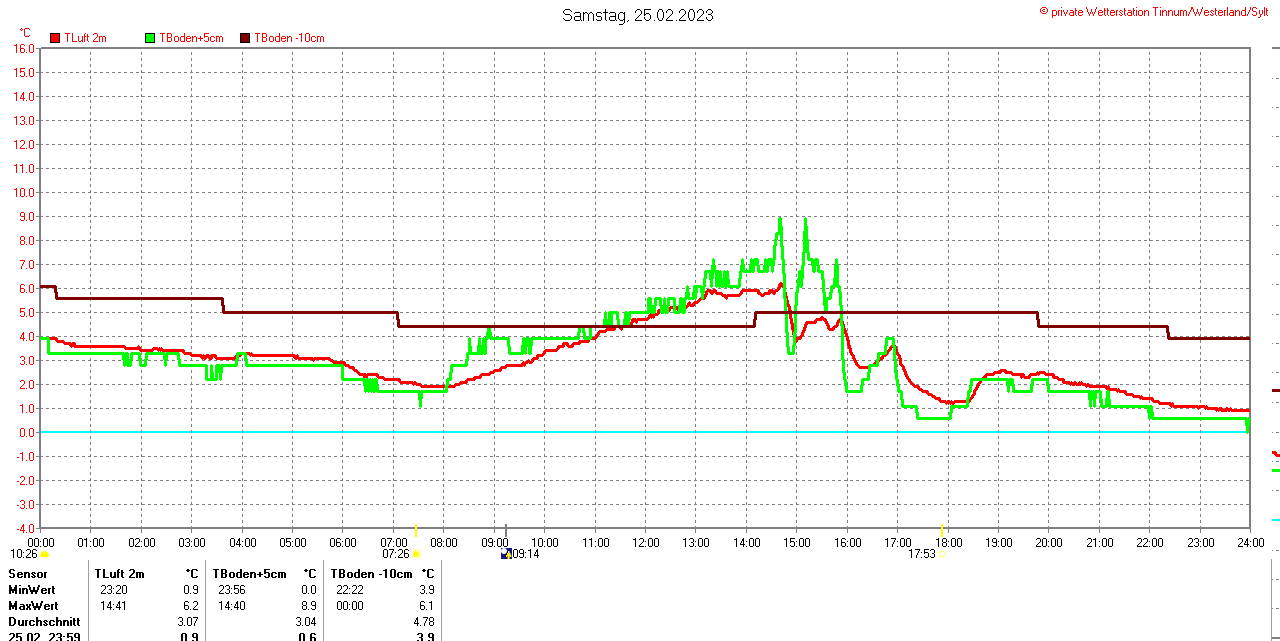Click the yellow icon next to 10:26

[x=44, y=554]
